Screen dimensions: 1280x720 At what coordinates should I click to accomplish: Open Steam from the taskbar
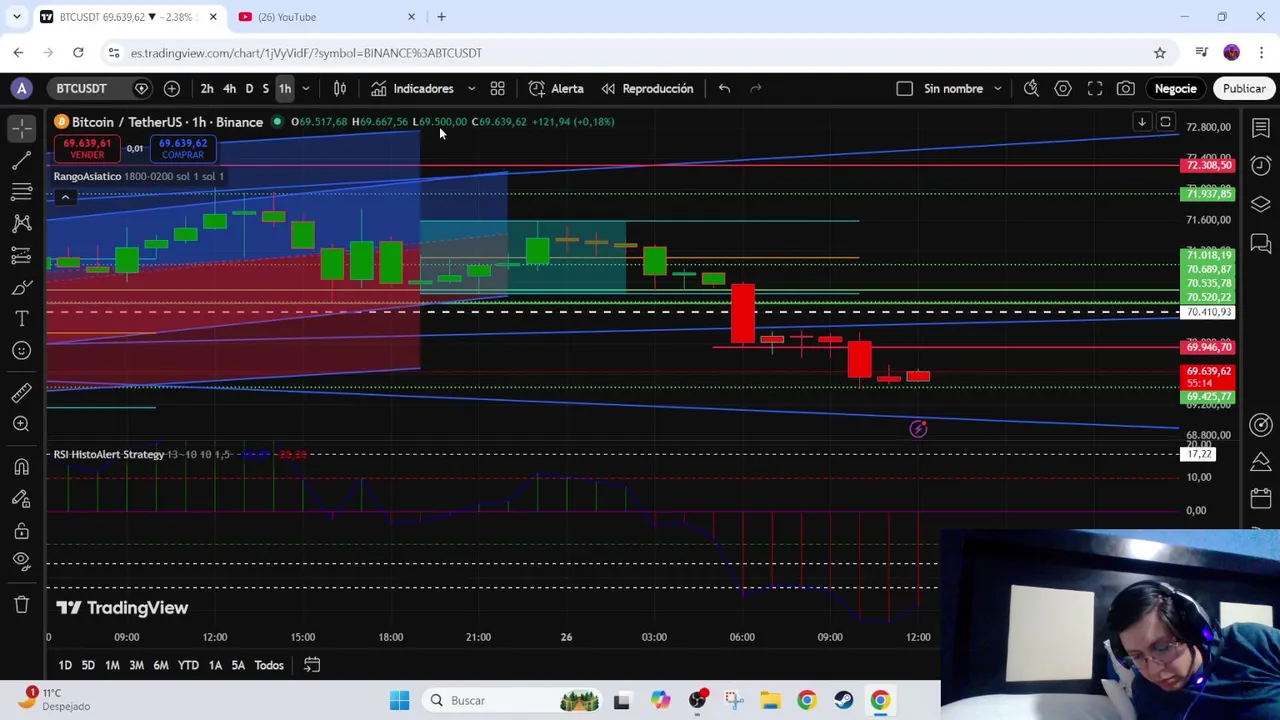[843, 700]
